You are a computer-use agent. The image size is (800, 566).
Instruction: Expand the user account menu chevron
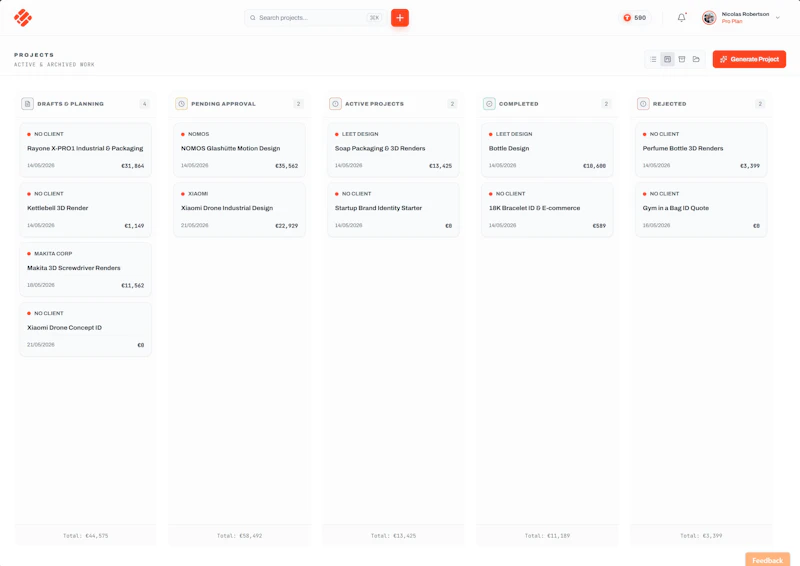pos(778,18)
